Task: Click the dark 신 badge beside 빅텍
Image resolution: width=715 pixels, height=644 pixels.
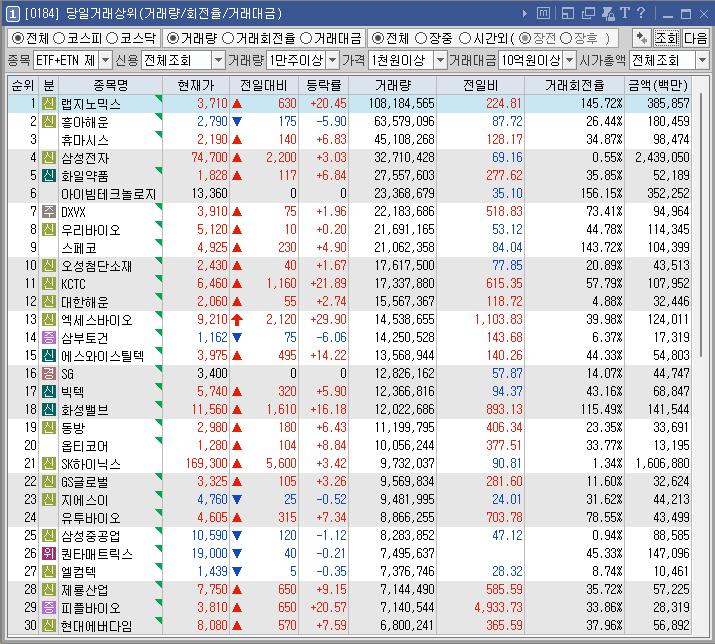Action: pos(49,391)
